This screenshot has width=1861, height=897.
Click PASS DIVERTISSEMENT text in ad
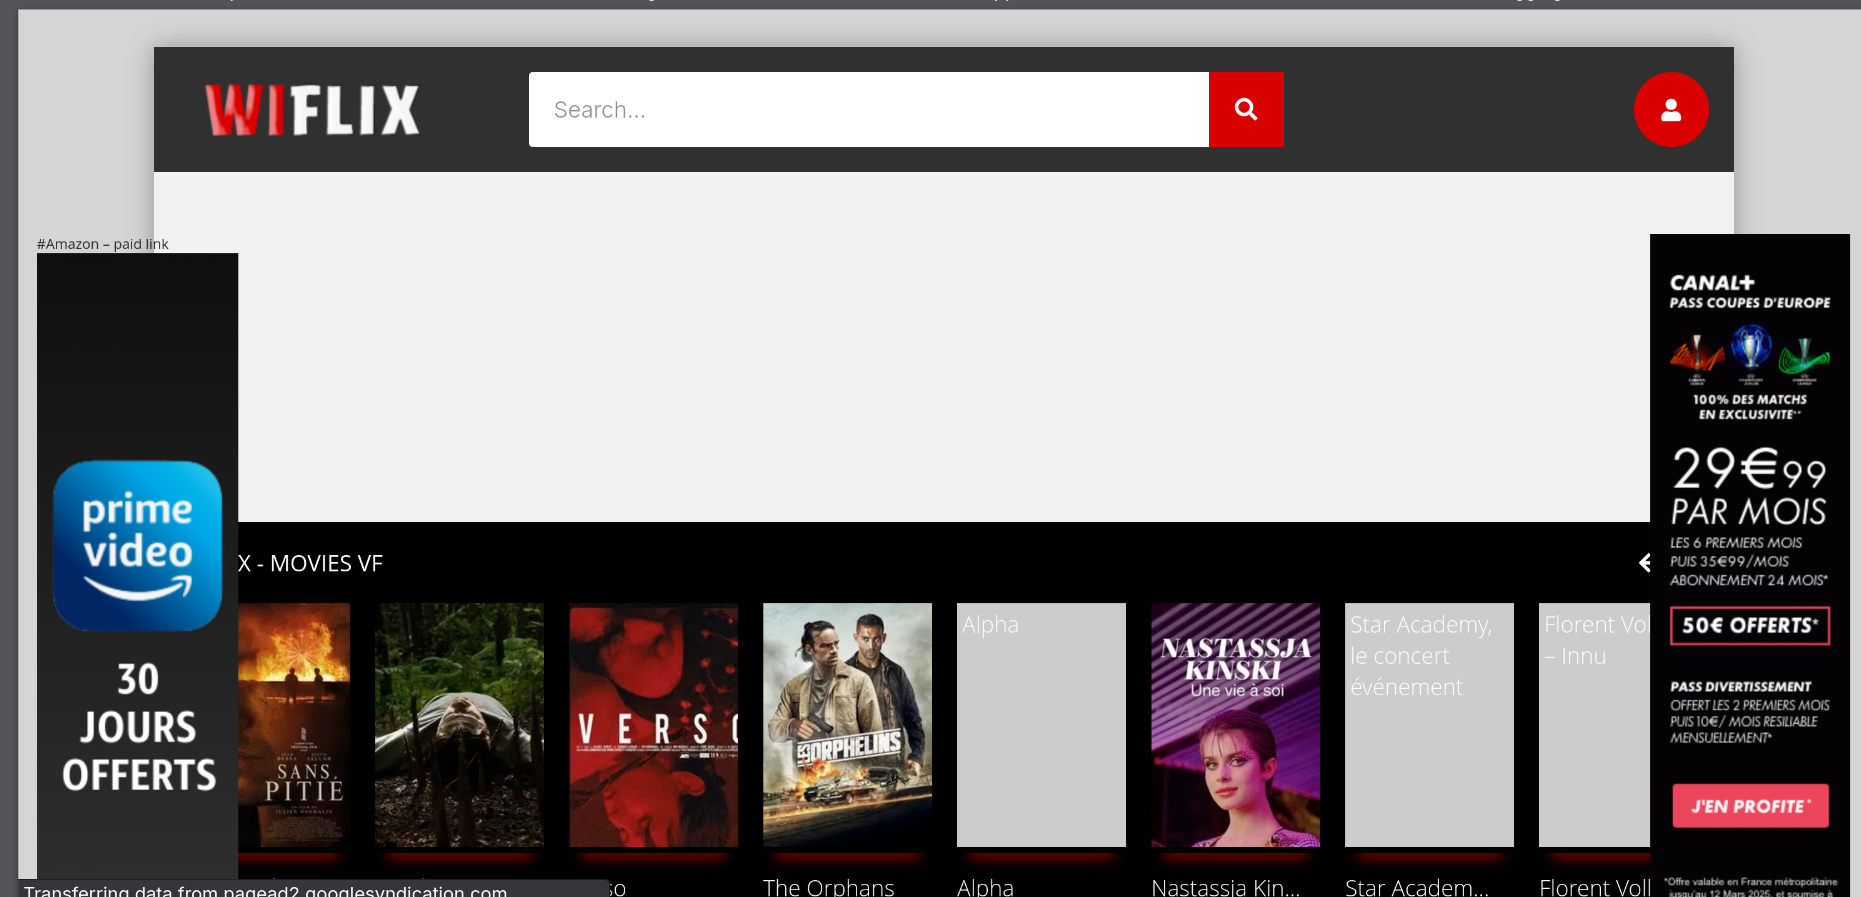click(x=1740, y=687)
